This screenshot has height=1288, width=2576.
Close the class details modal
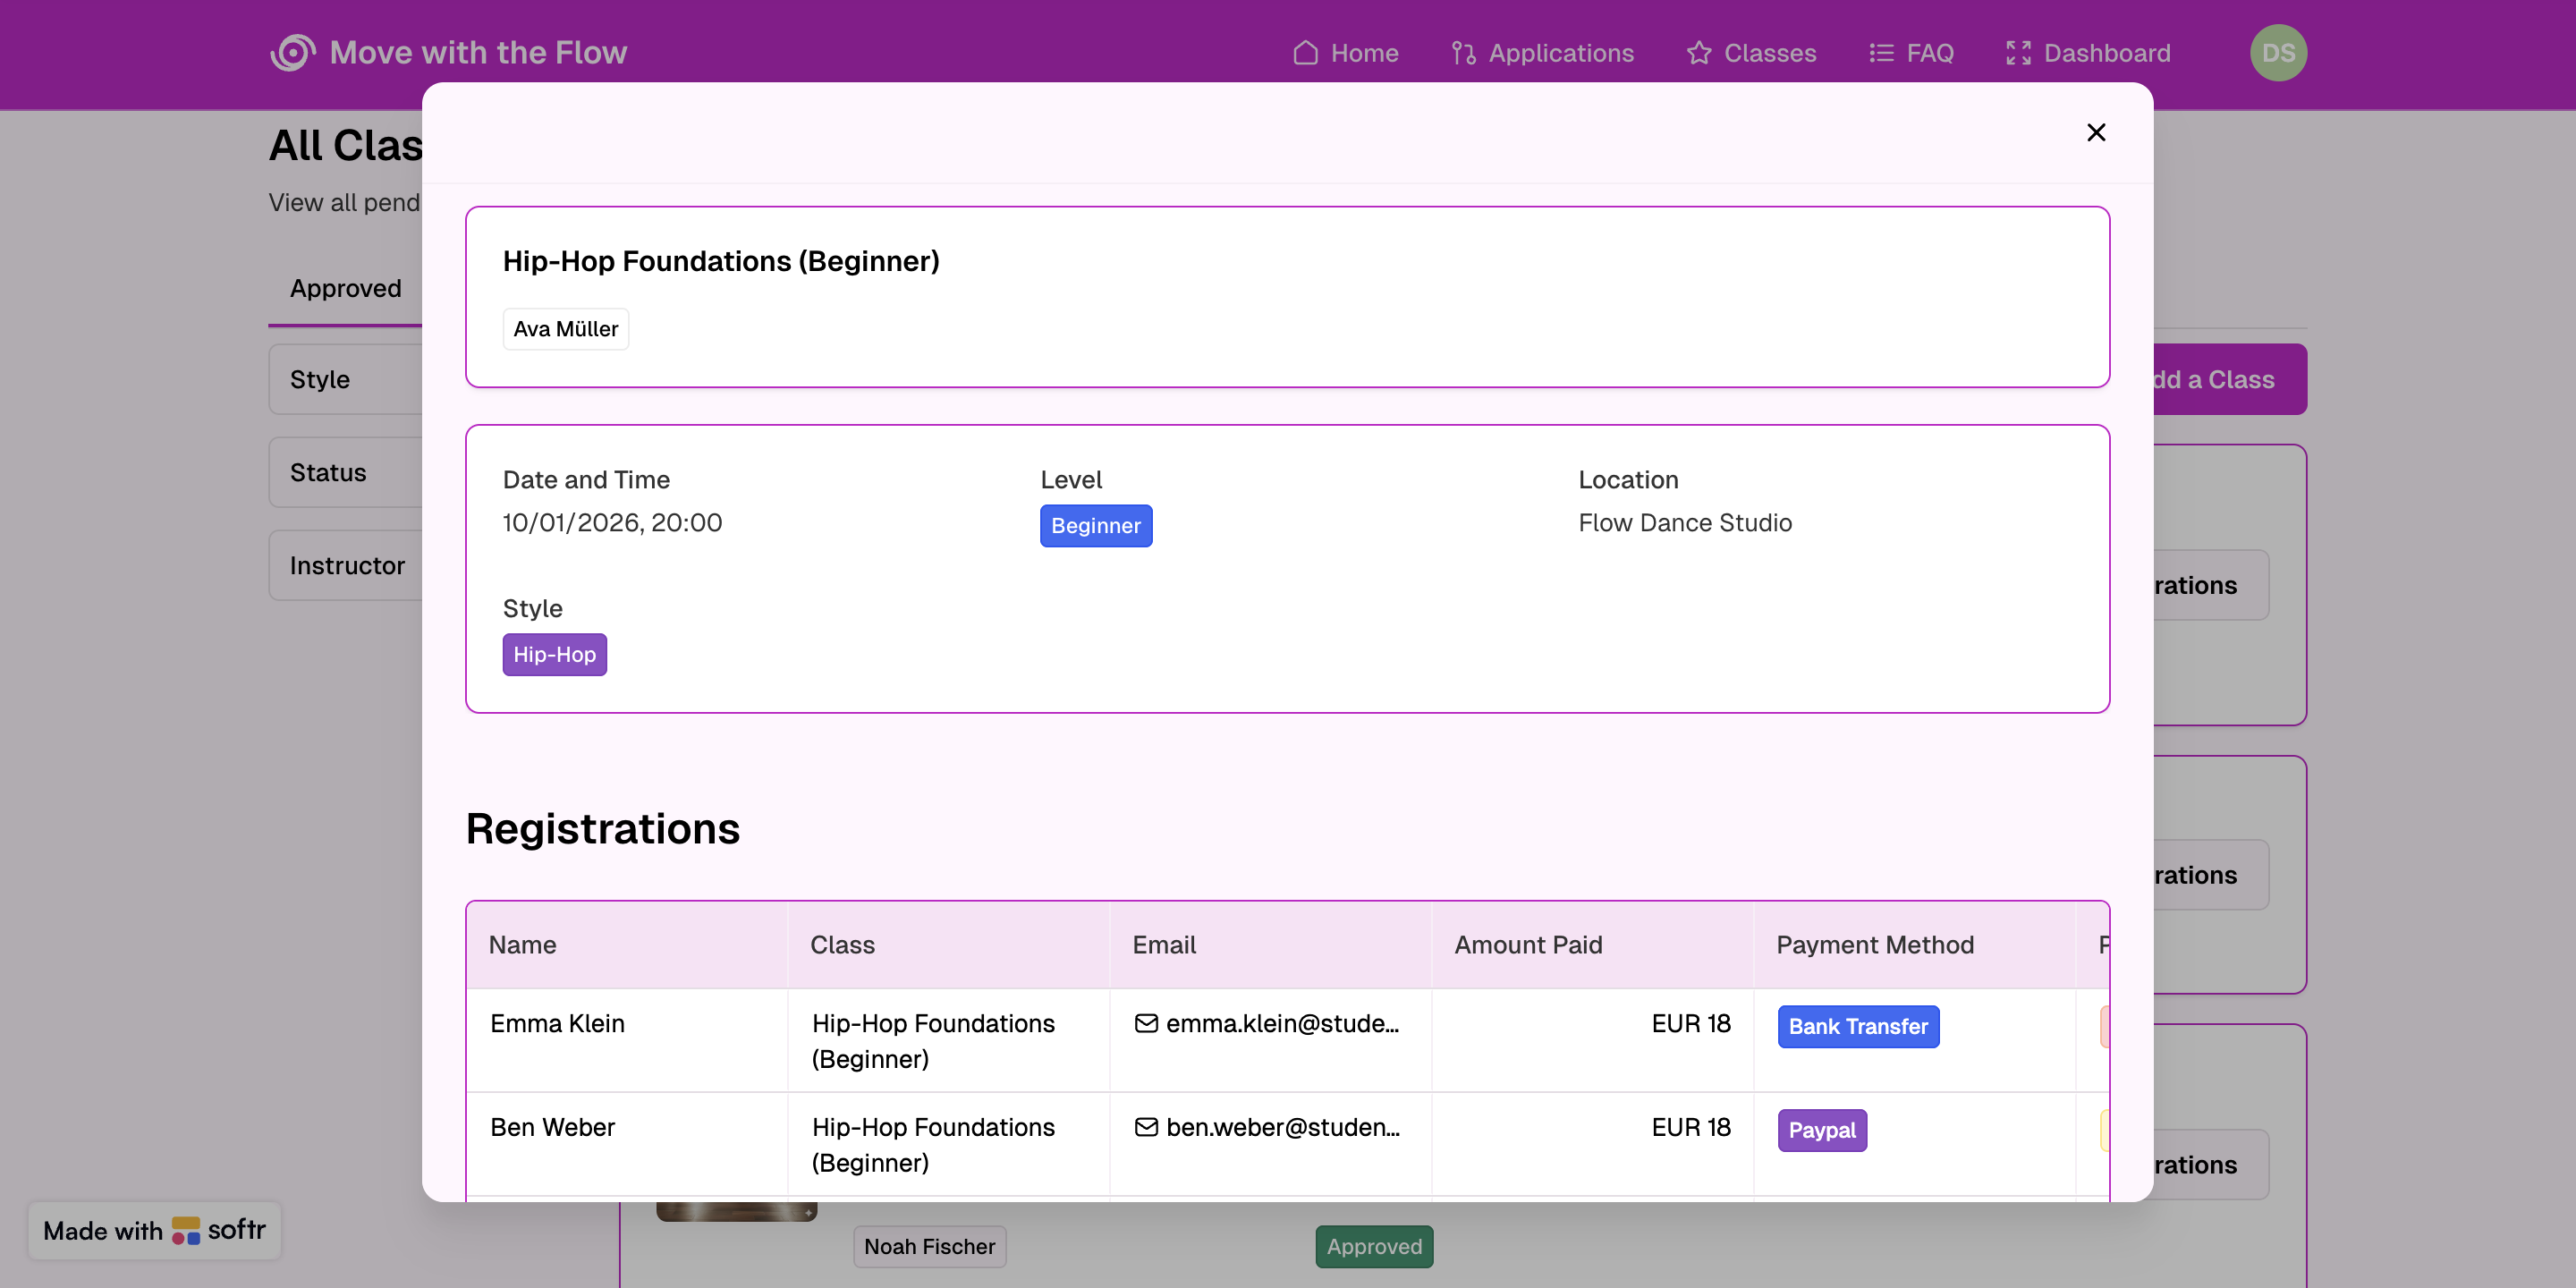[2096, 132]
